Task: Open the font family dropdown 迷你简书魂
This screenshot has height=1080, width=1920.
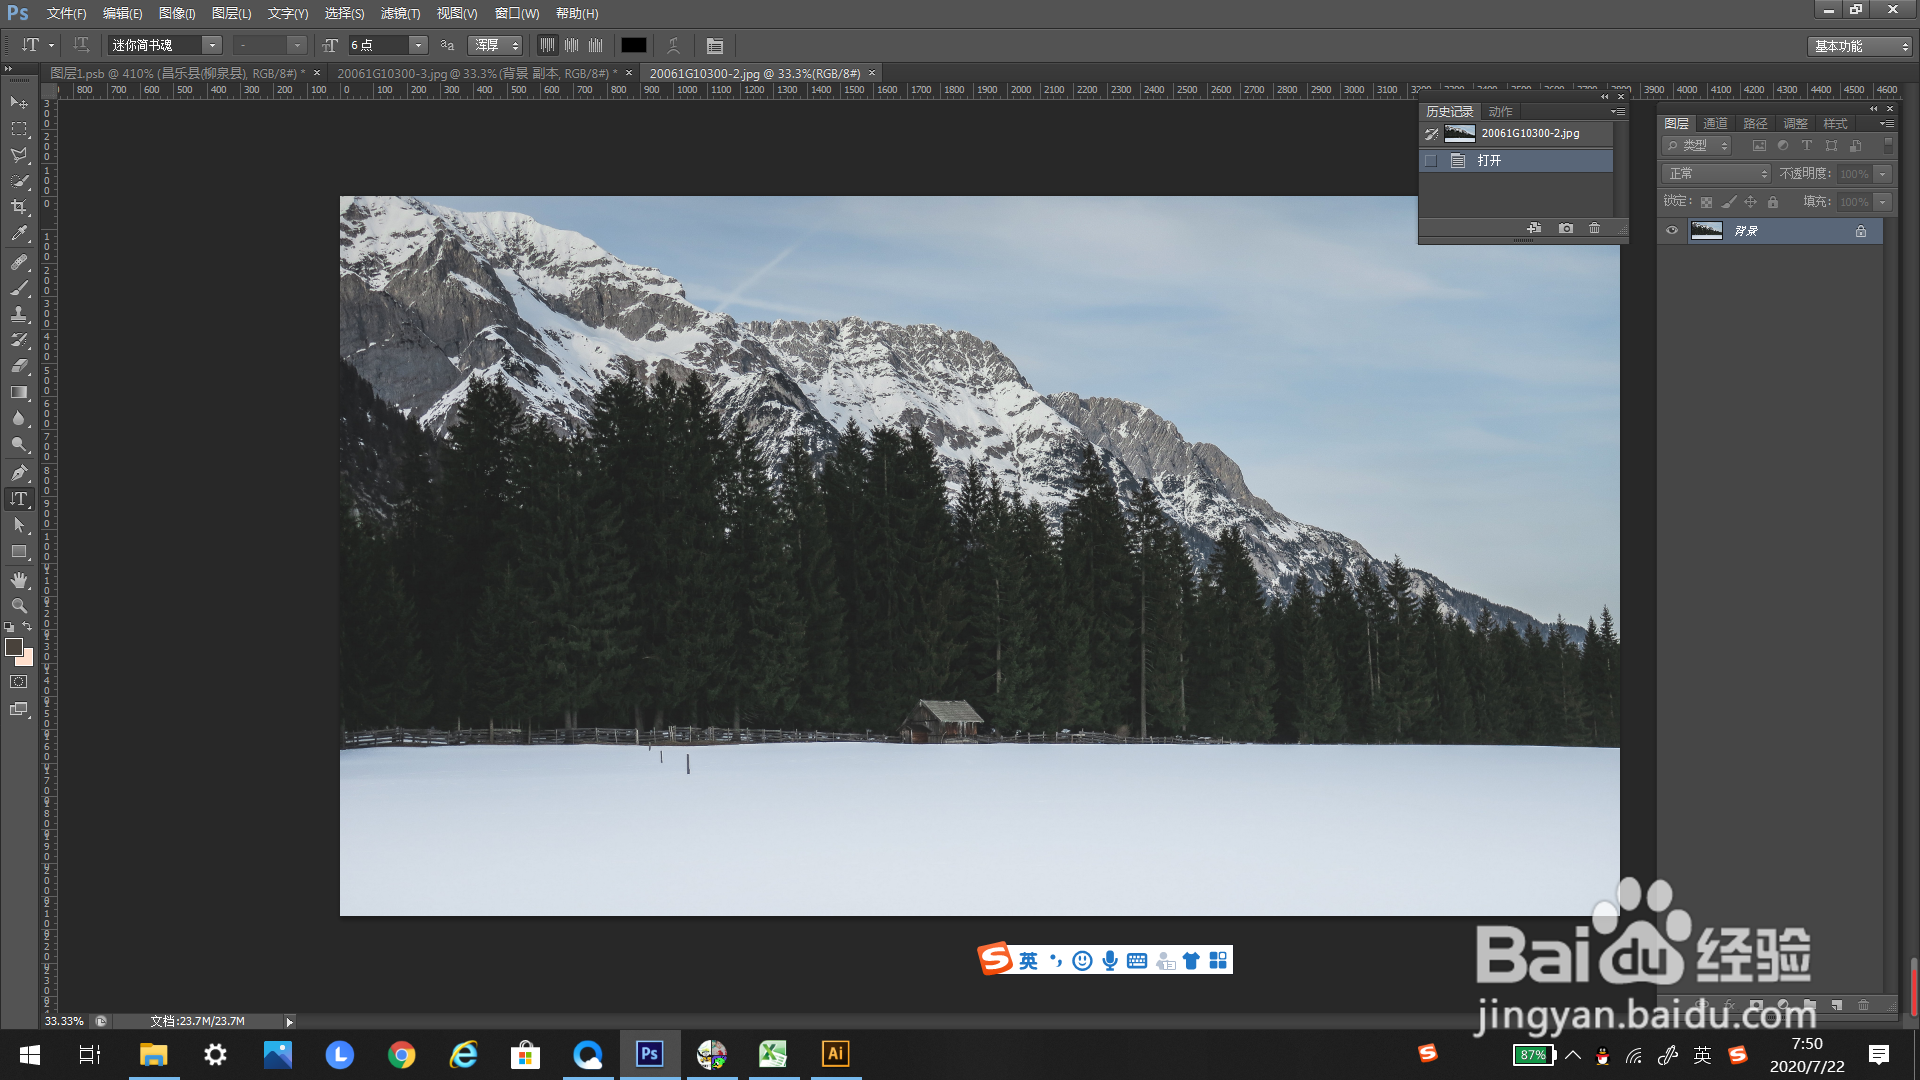Action: tap(212, 46)
